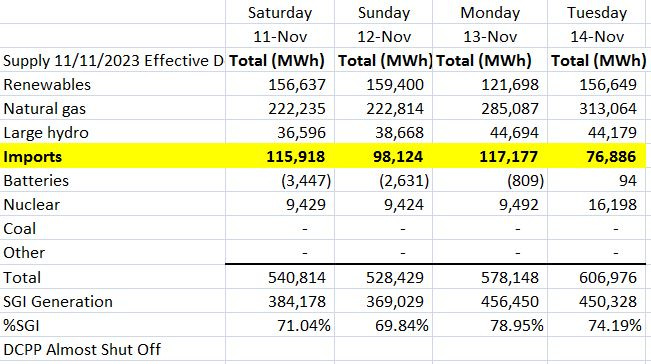Select the DCPP Almost Shut Off cell
Image resolution: width=651 pixels, height=364 pixels.
113,349
